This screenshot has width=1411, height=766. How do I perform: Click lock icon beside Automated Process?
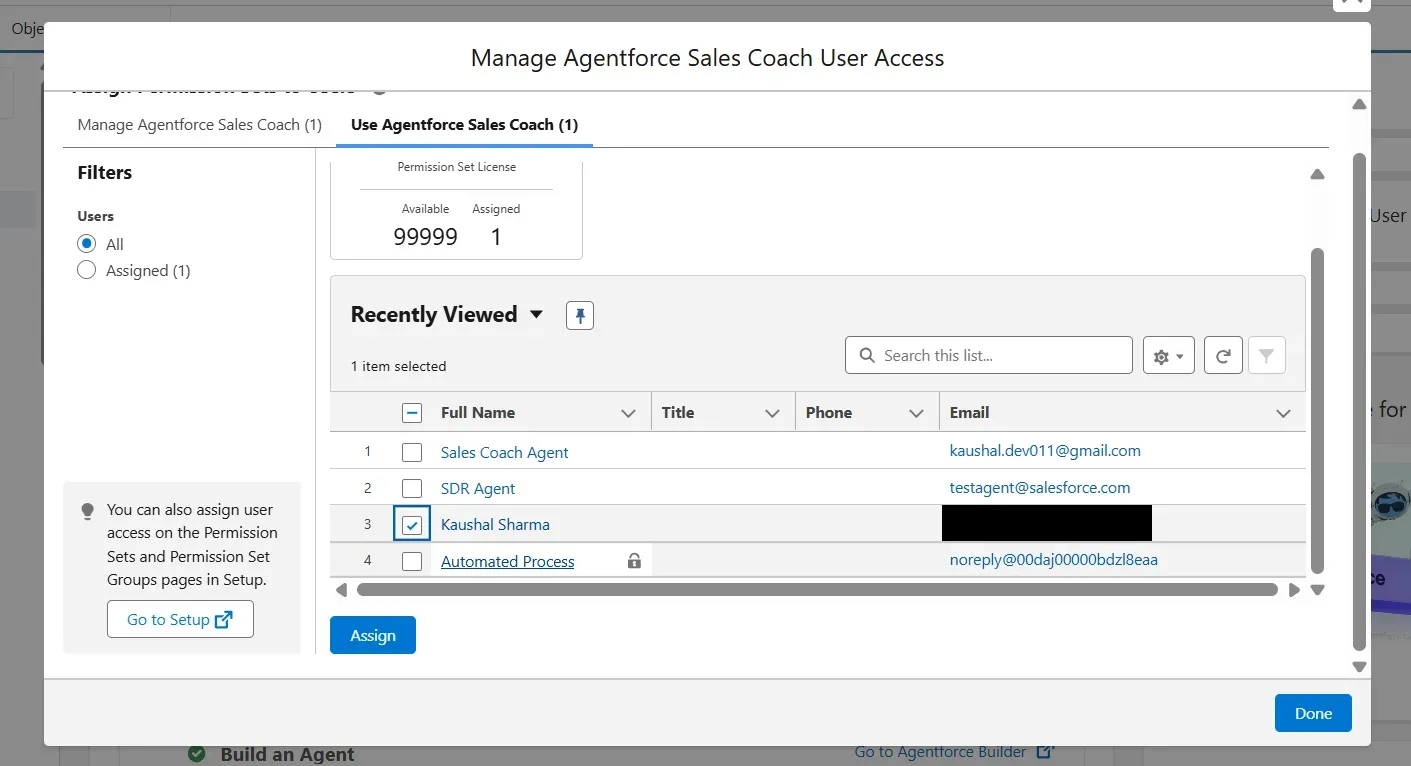pyautogui.click(x=634, y=561)
